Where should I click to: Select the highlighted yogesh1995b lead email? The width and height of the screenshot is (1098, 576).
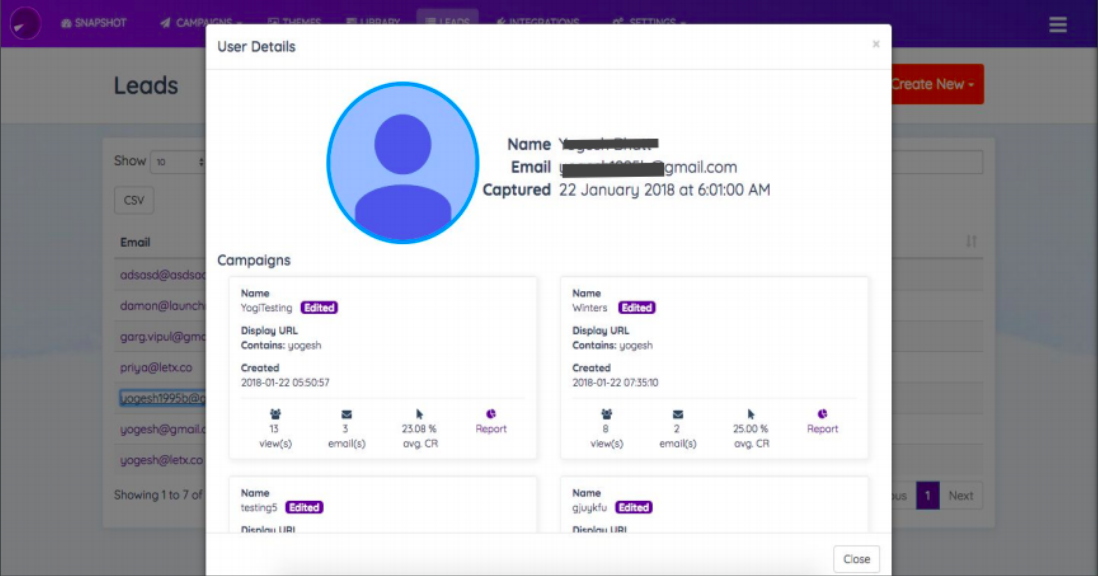162,398
